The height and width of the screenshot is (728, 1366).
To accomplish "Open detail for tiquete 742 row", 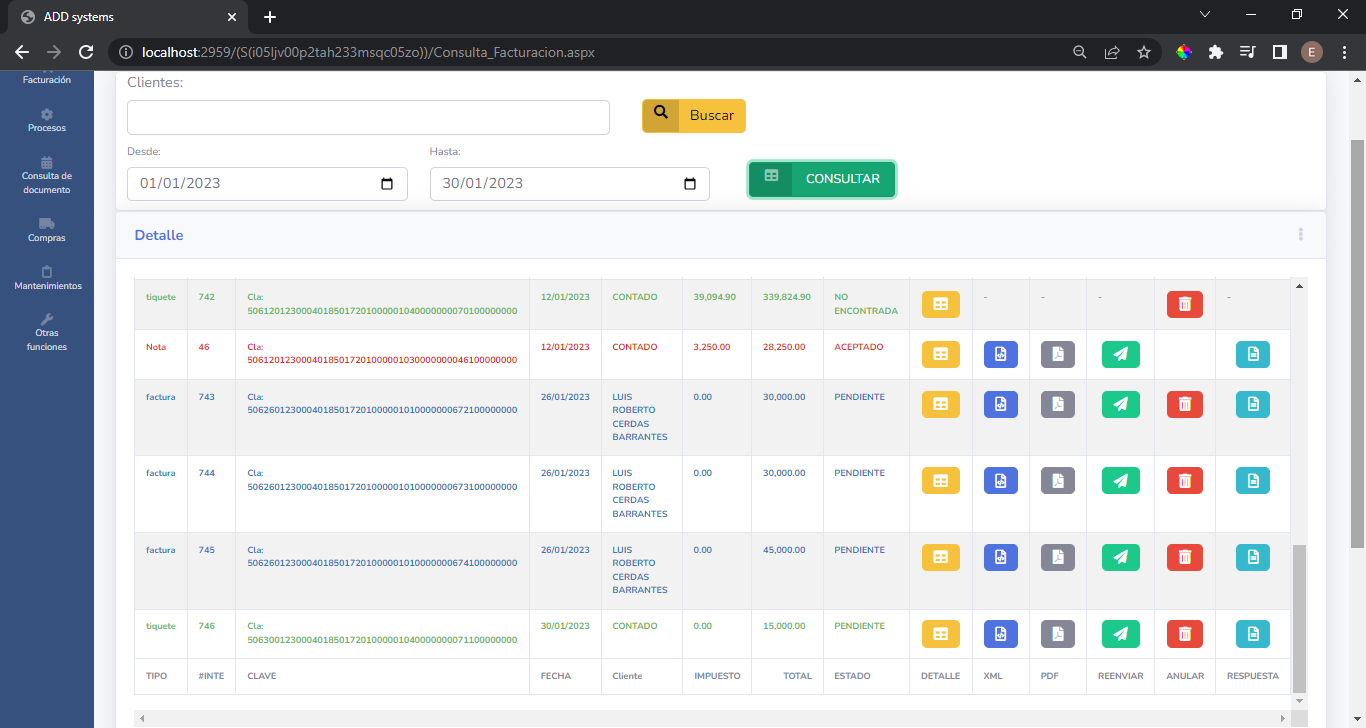I will tap(940, 304).
